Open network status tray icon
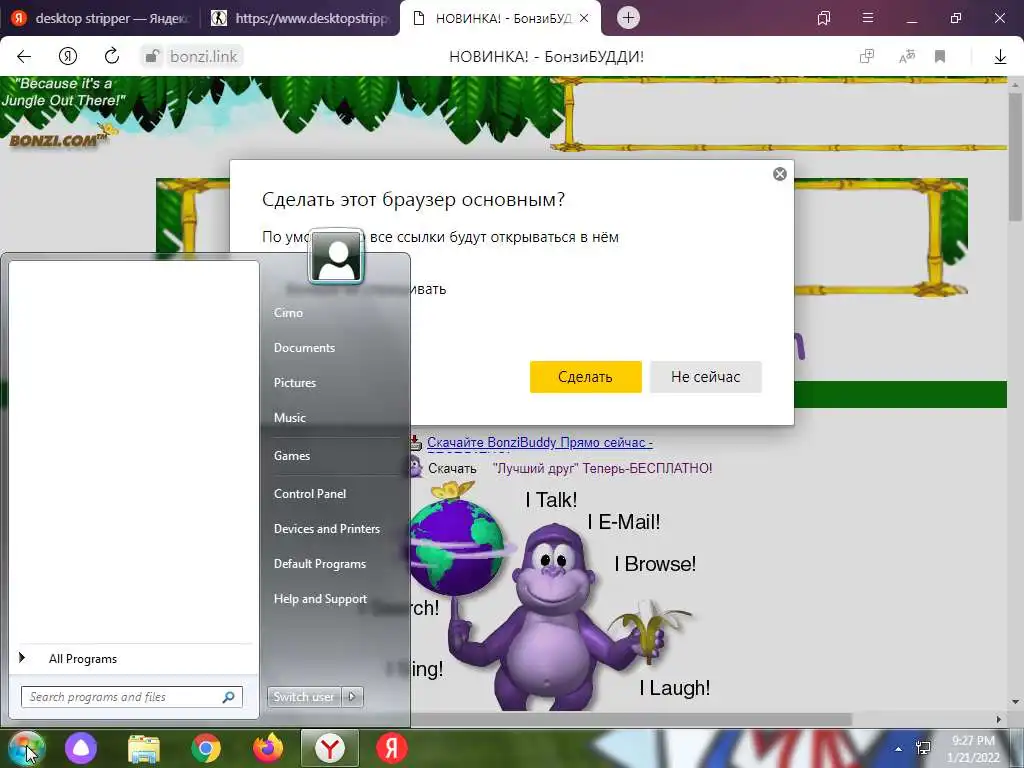This screenshot has width=1024, height=768. click(x=923, y=748)
